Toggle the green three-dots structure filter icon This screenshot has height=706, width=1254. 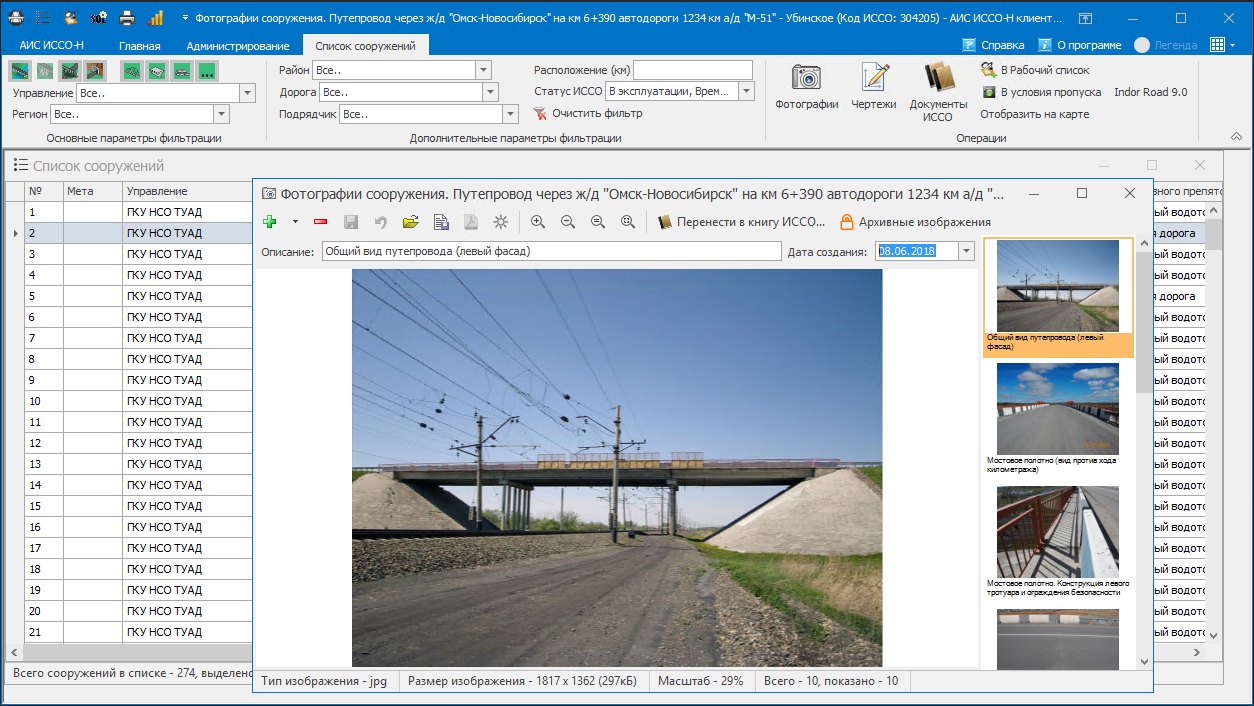point(207,71)
